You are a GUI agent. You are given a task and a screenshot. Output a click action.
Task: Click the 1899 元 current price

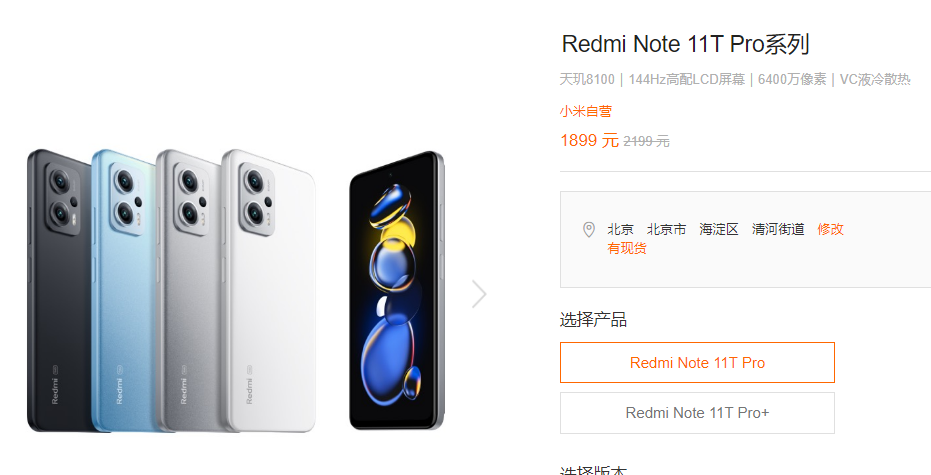[x=589, y=141]
